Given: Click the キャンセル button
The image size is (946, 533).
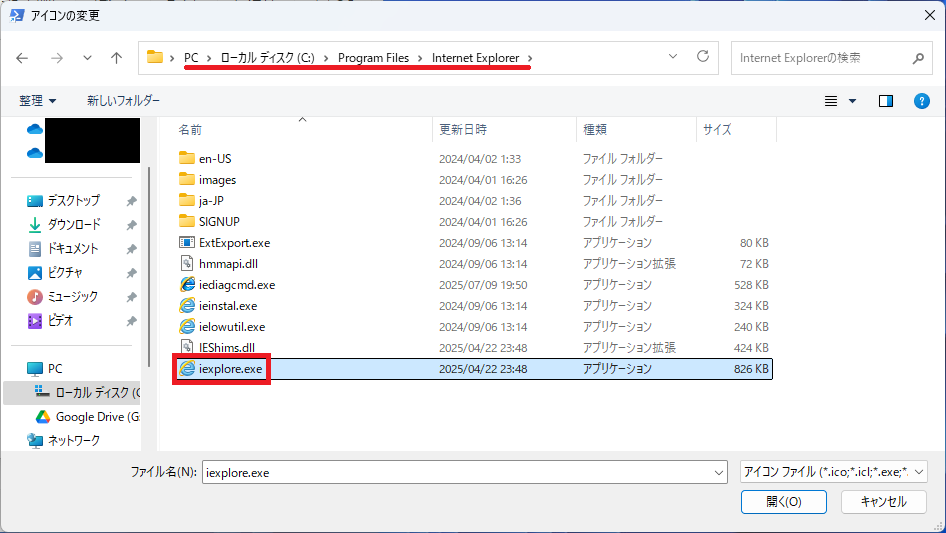Looking at the screenshot, I should click(x=883, y=502).
